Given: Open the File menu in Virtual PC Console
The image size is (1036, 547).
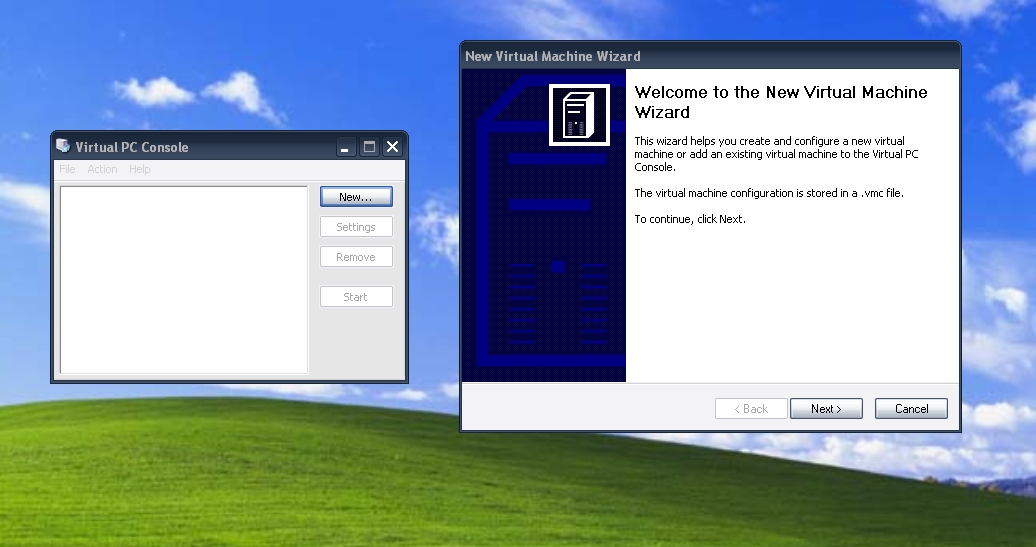Looking at the screenshot, I should pyautogui.click(x=67, y=169).
